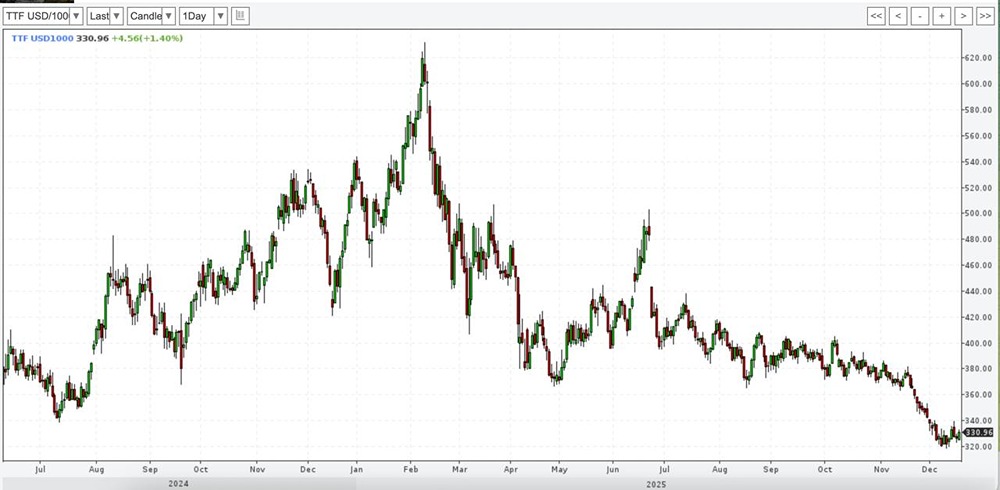This screenshot has width=1000, height=490.
Task: Click the 330.96 current price tag on axis
Action: [x=979, y=433]
